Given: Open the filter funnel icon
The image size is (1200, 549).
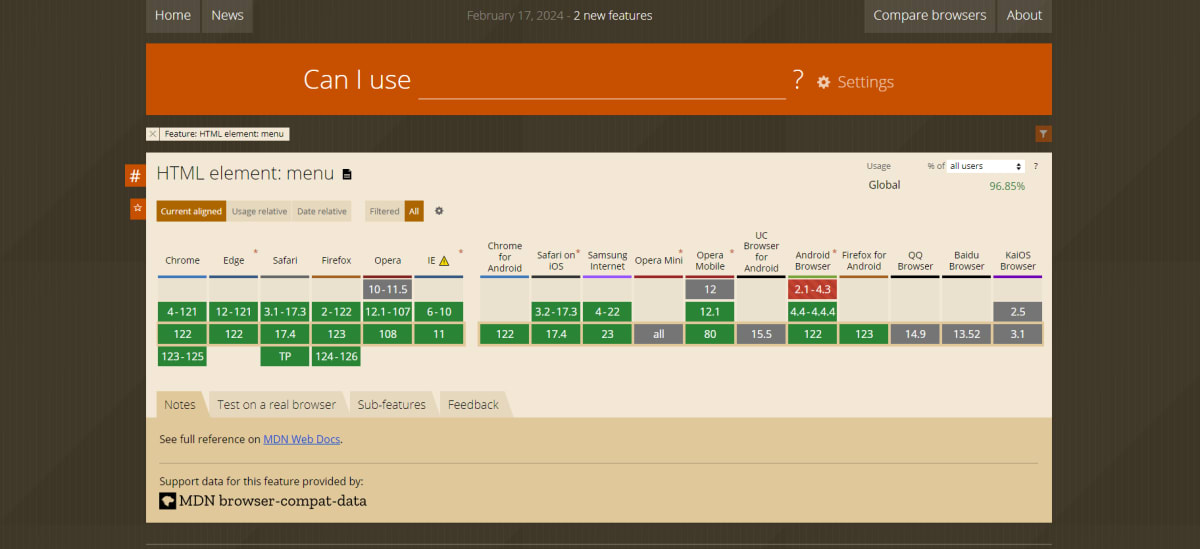Looking at the screenshot, I should point(1043,133).
